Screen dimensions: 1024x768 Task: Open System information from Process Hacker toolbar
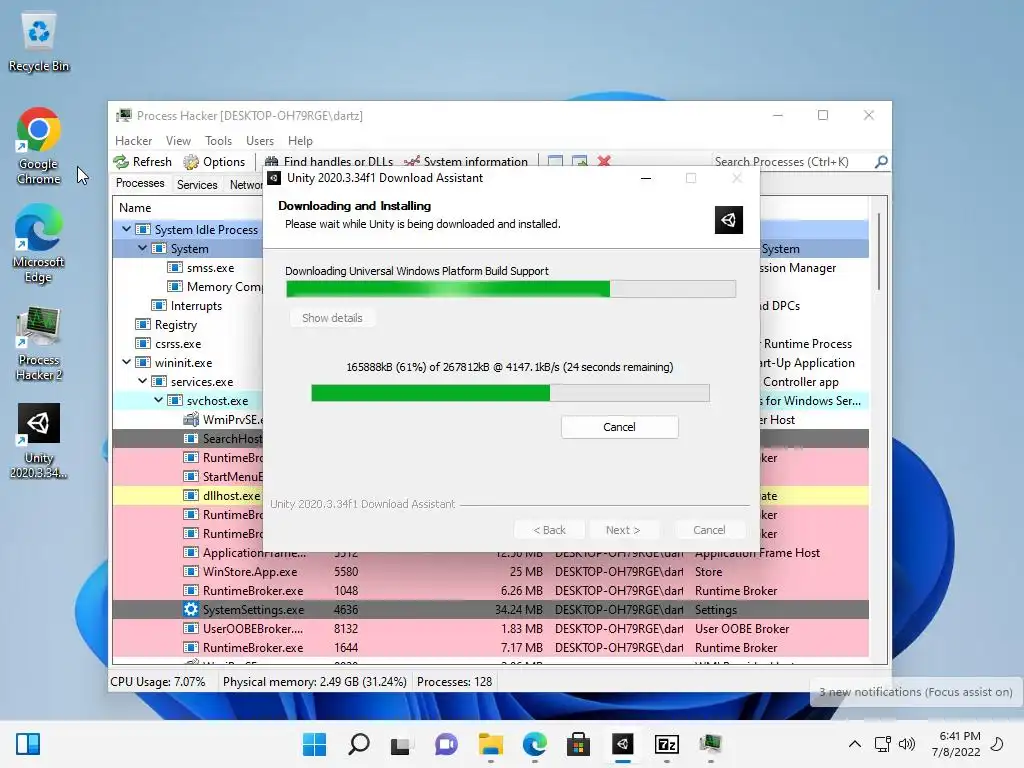click(466, 161)
